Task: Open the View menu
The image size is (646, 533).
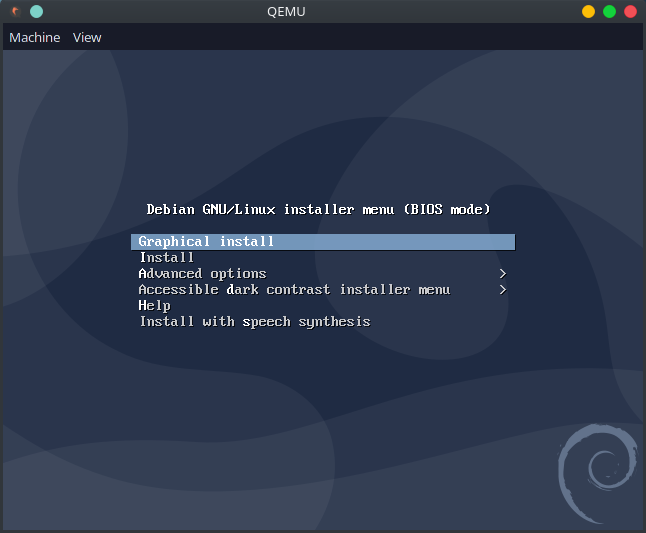Action: click(87, 37)
